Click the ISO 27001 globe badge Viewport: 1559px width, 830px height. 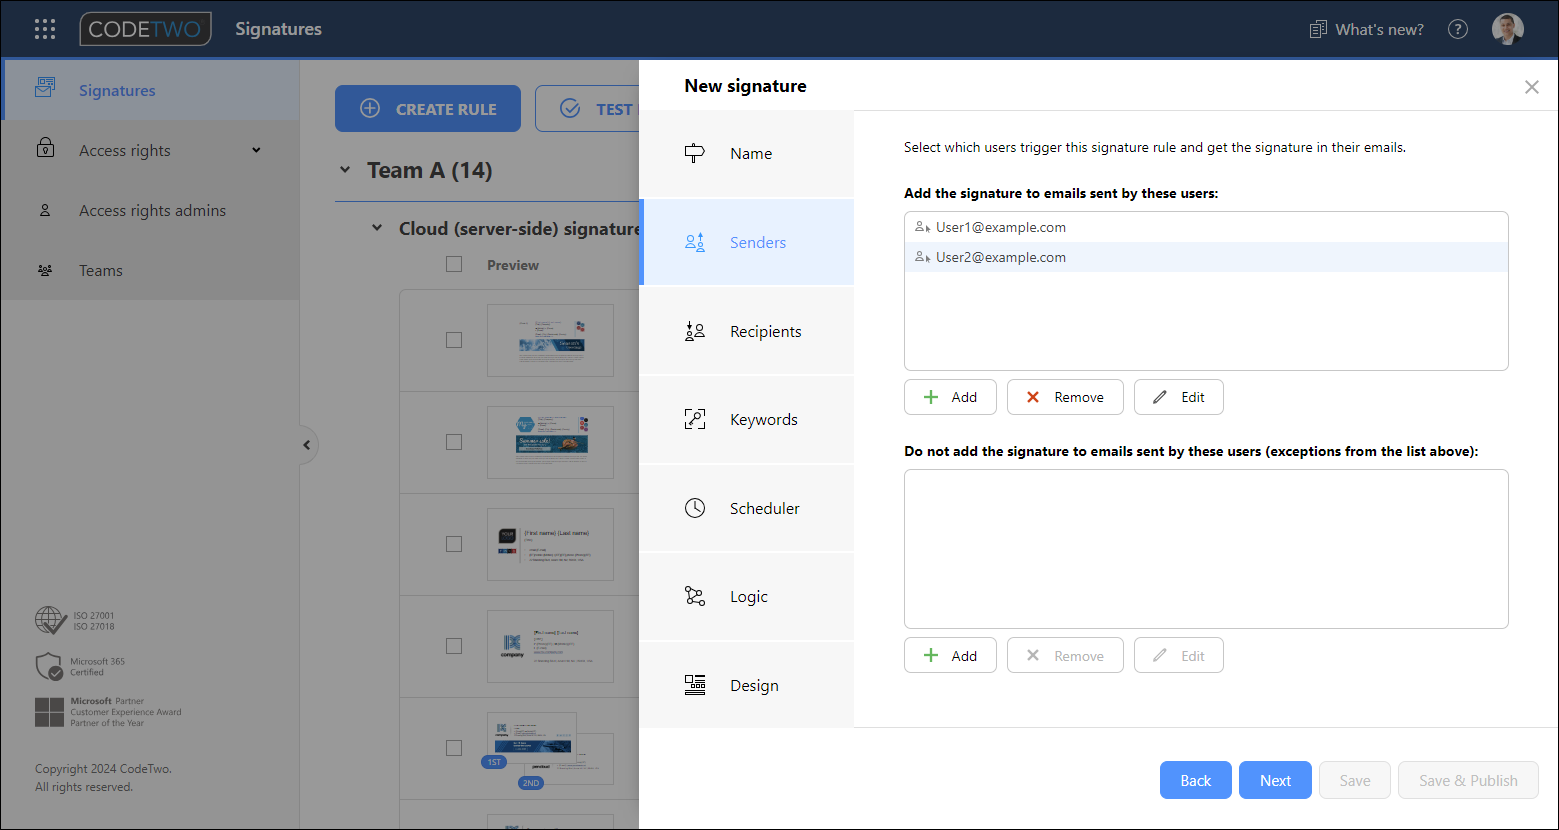(51, 620)
